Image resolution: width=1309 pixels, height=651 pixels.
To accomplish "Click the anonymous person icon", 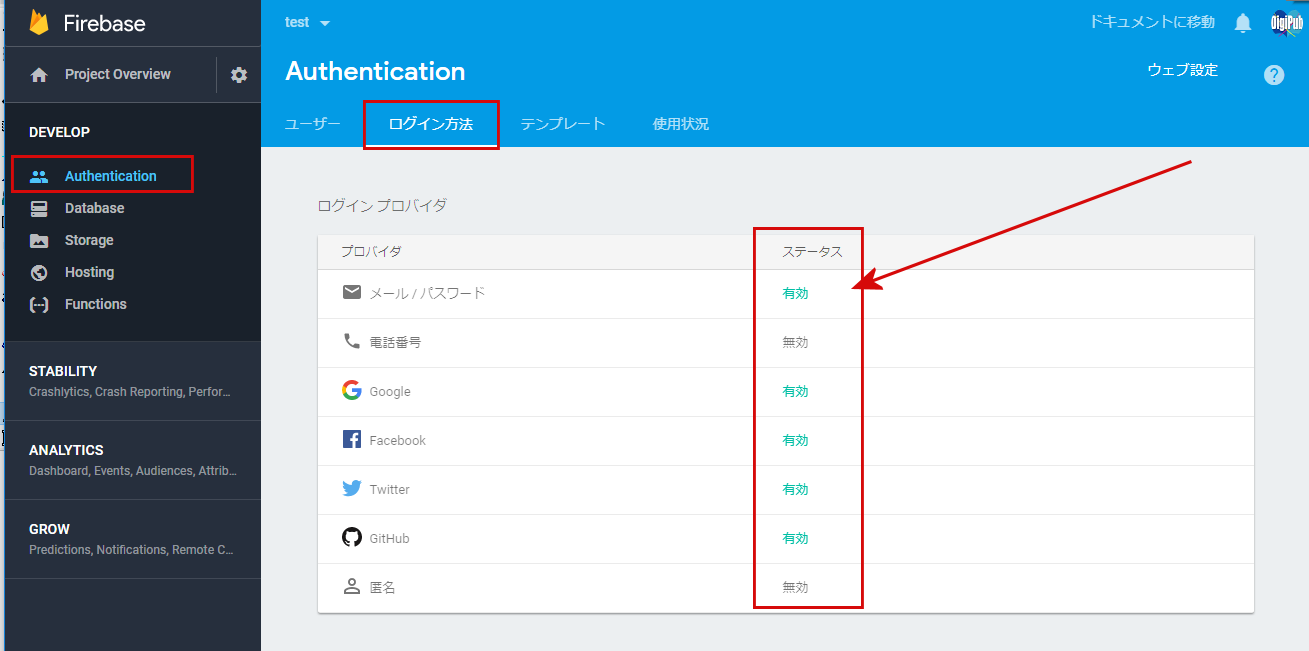I will click(351, 586).
